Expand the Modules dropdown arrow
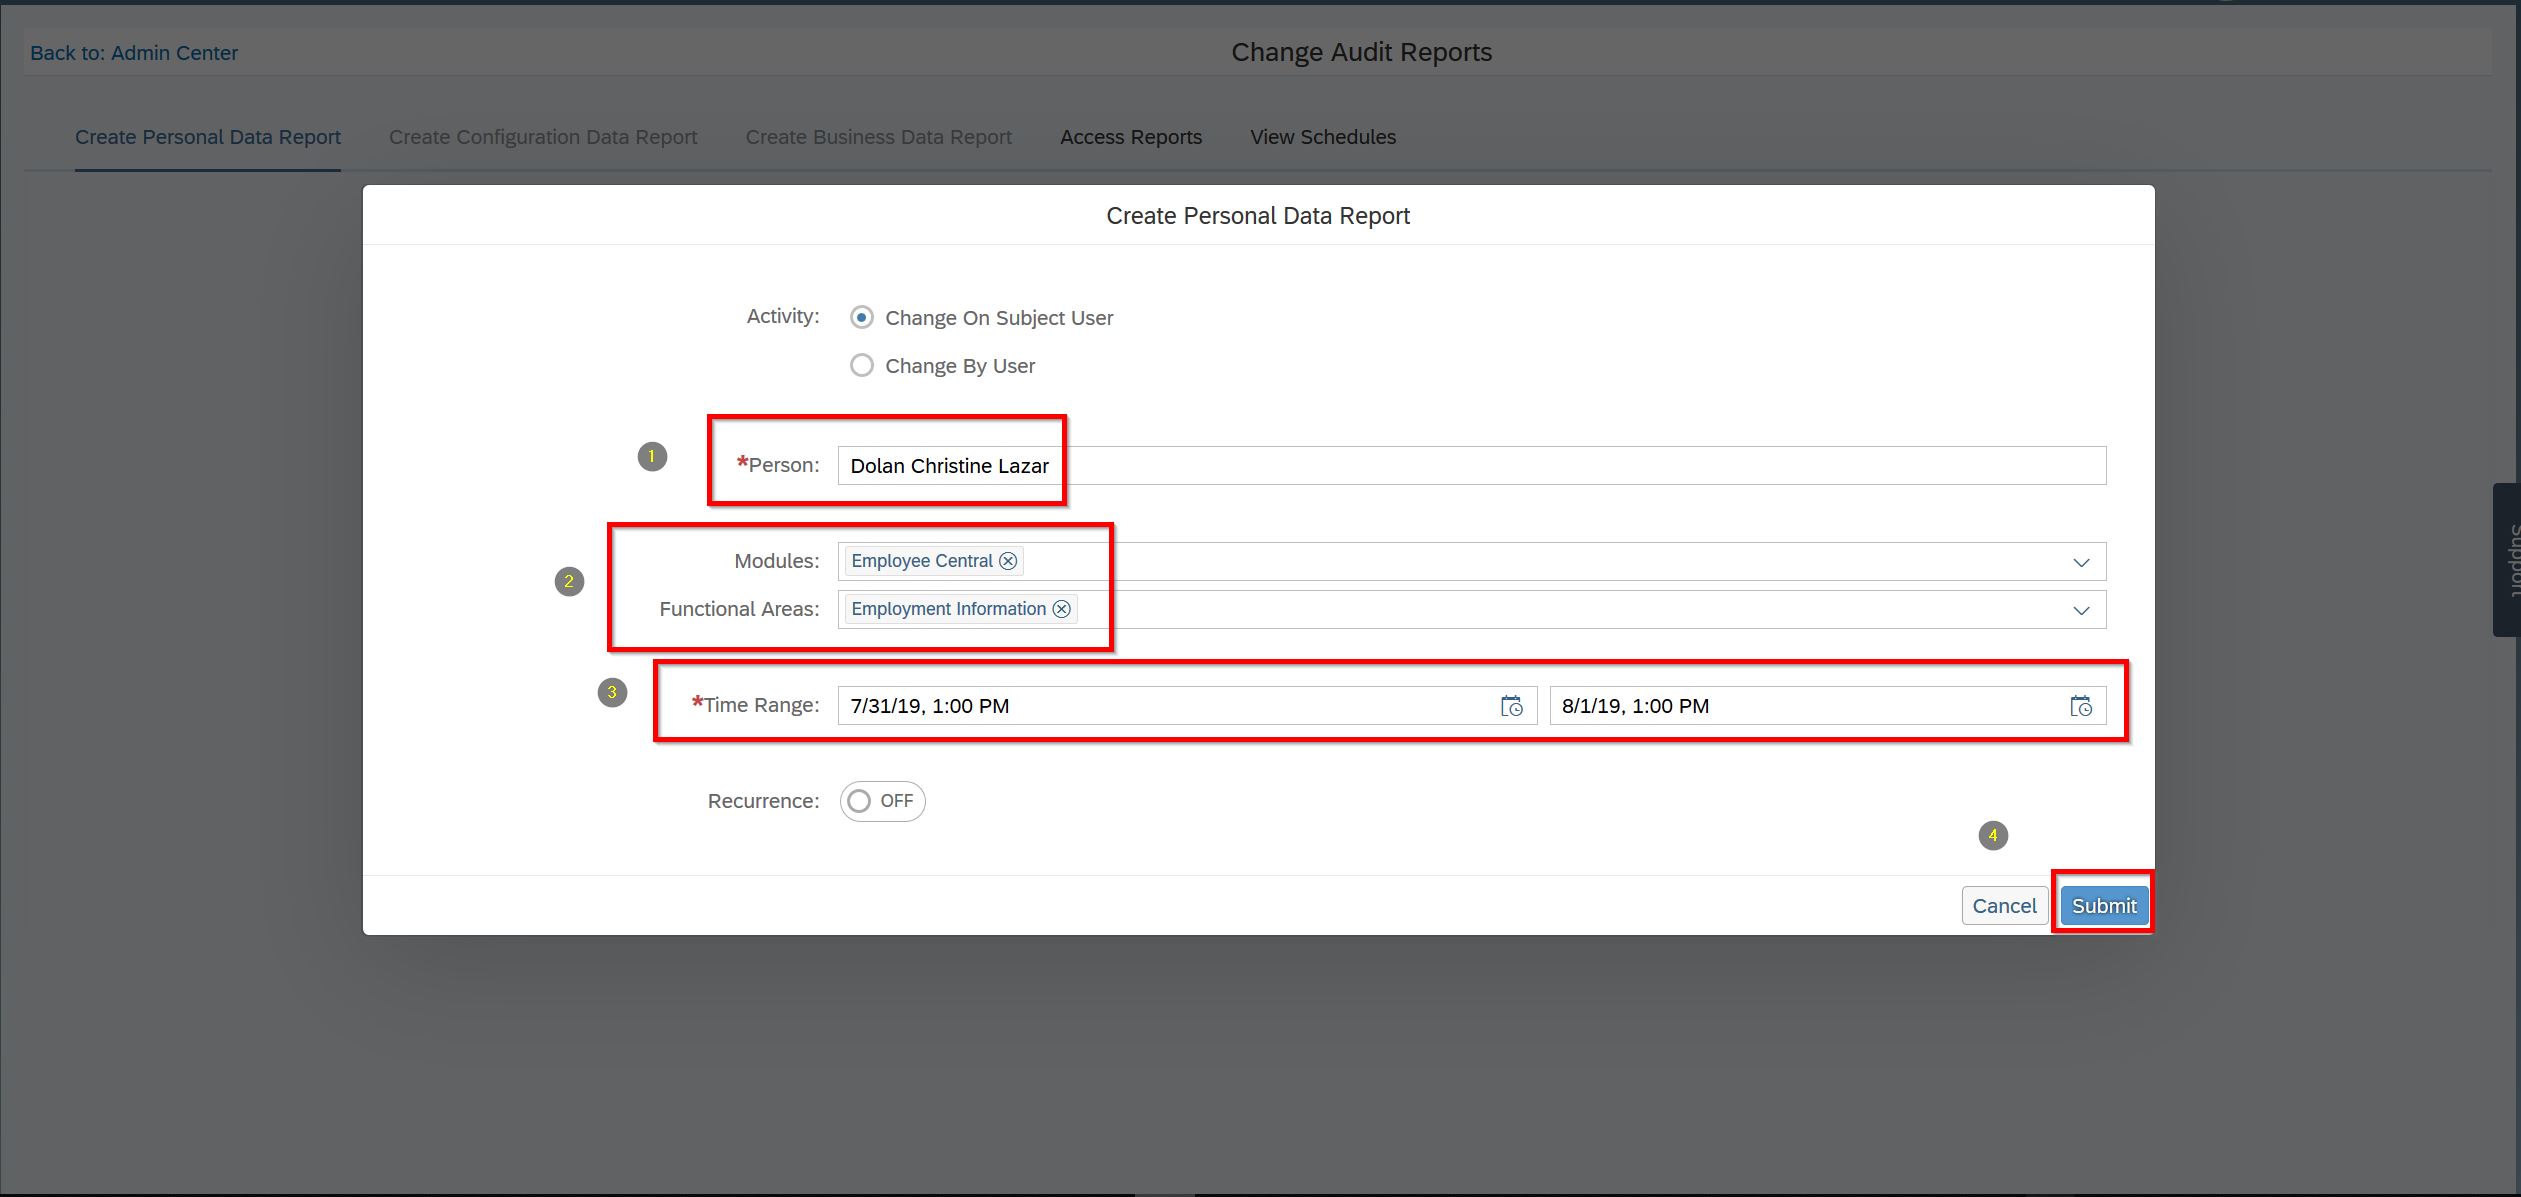This screenshot has width=2521, height=1197. pos(2081,562)
